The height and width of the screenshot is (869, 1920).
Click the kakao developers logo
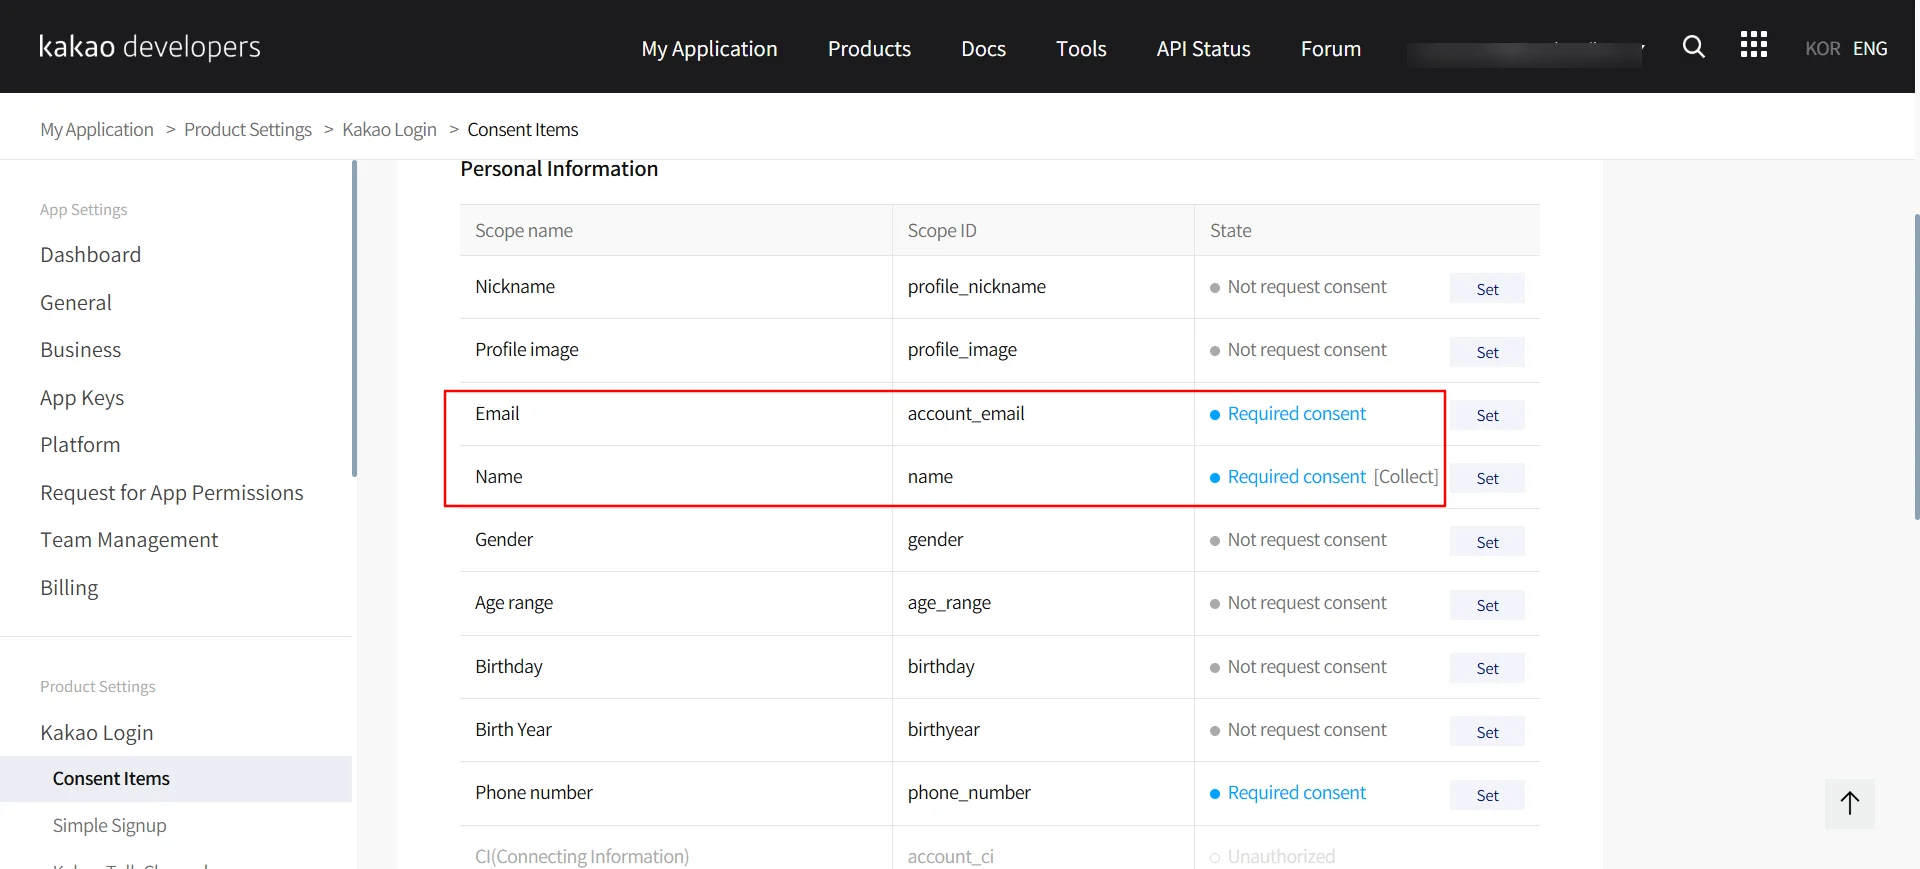coord(150,47)
